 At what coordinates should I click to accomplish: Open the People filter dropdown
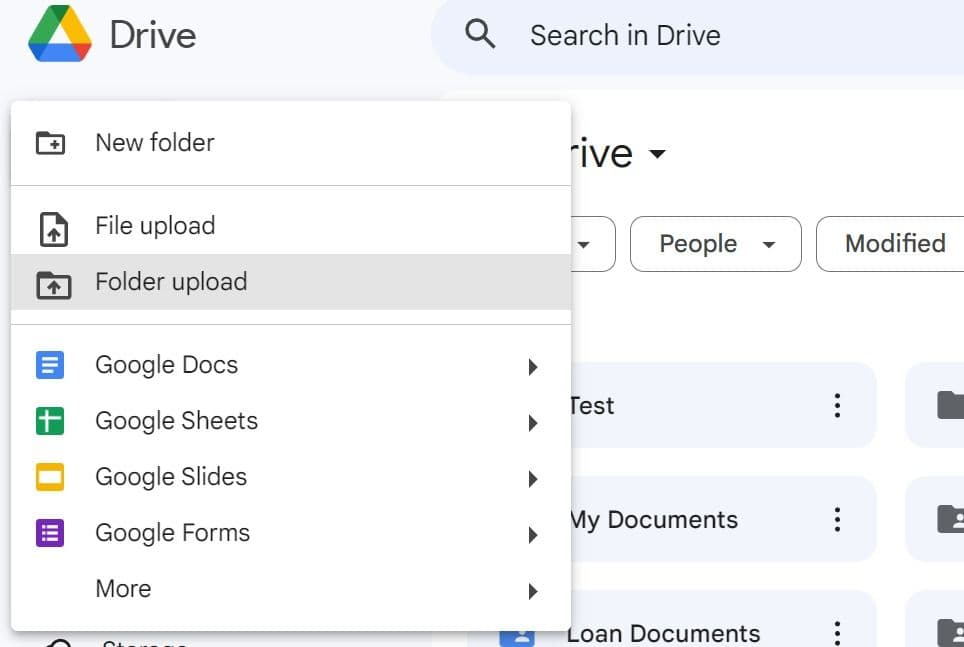pos(714,243)
